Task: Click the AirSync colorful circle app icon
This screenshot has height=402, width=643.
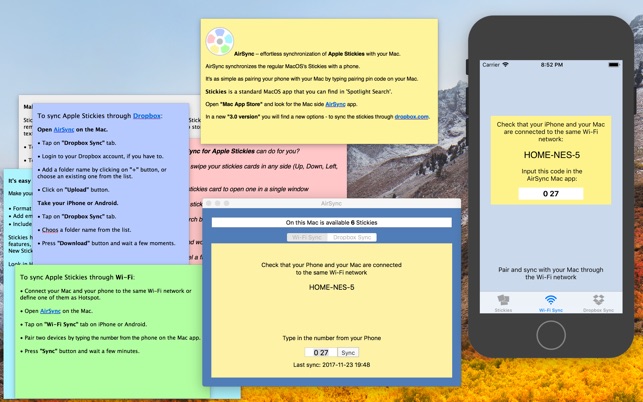Action: click(x=220, y=41)
